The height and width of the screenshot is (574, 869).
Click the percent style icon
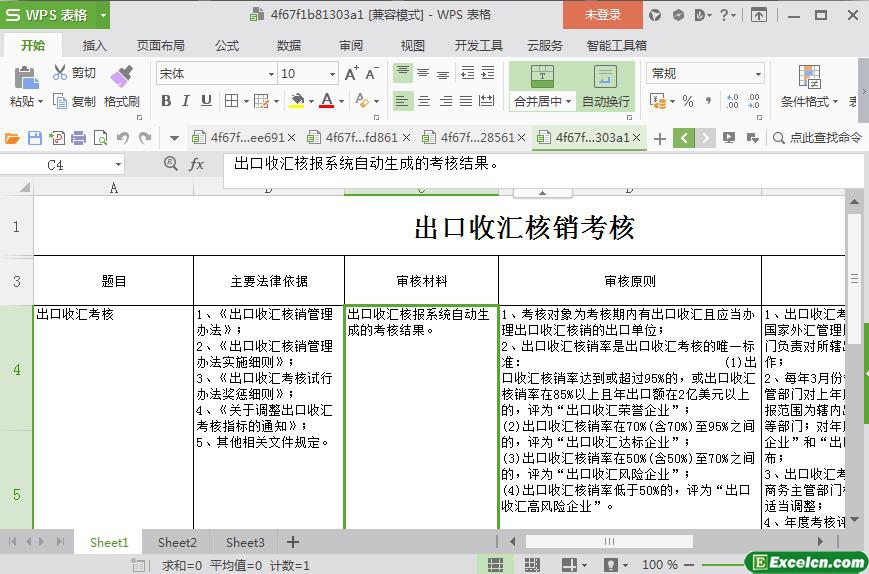coord(688,101)
